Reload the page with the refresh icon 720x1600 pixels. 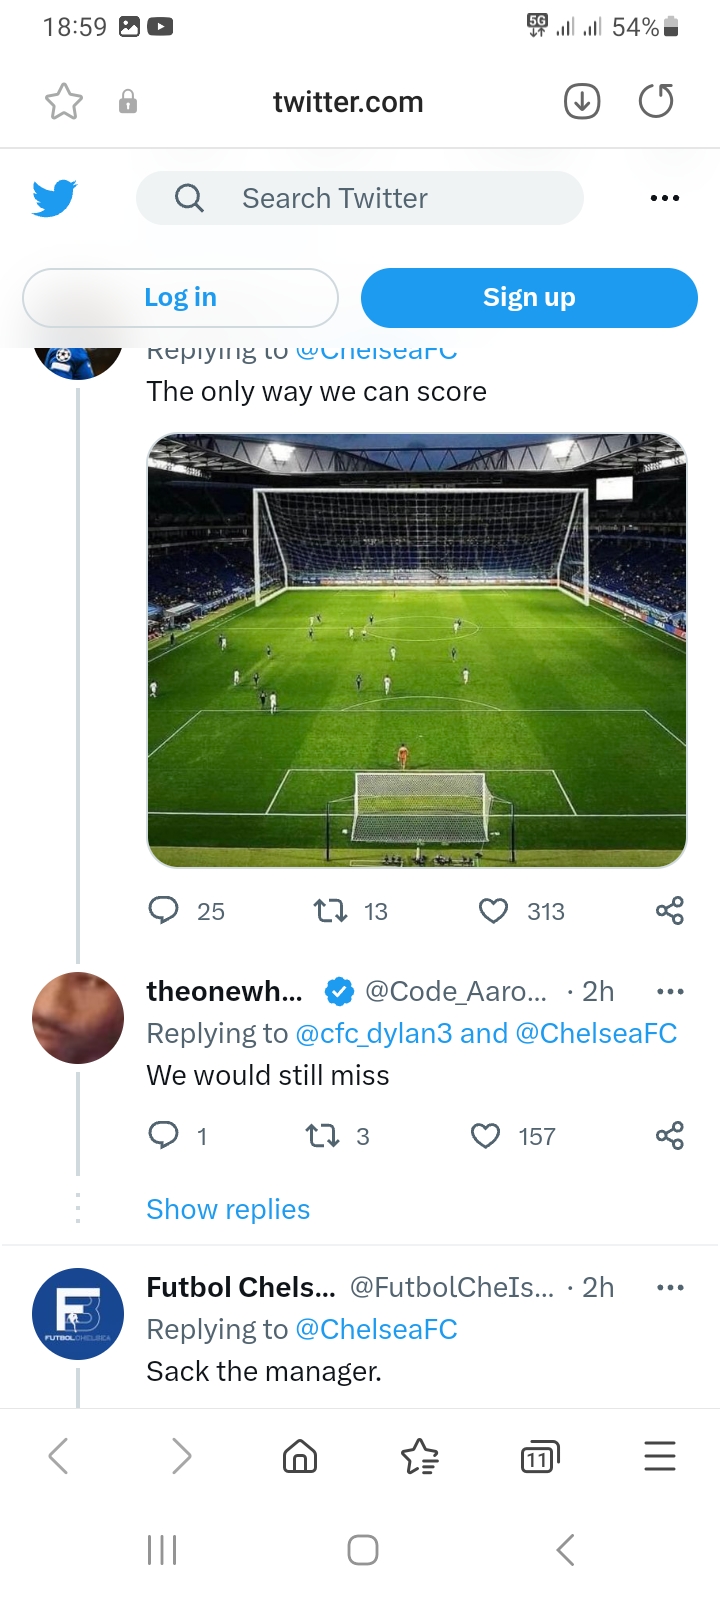click(656, 101)
